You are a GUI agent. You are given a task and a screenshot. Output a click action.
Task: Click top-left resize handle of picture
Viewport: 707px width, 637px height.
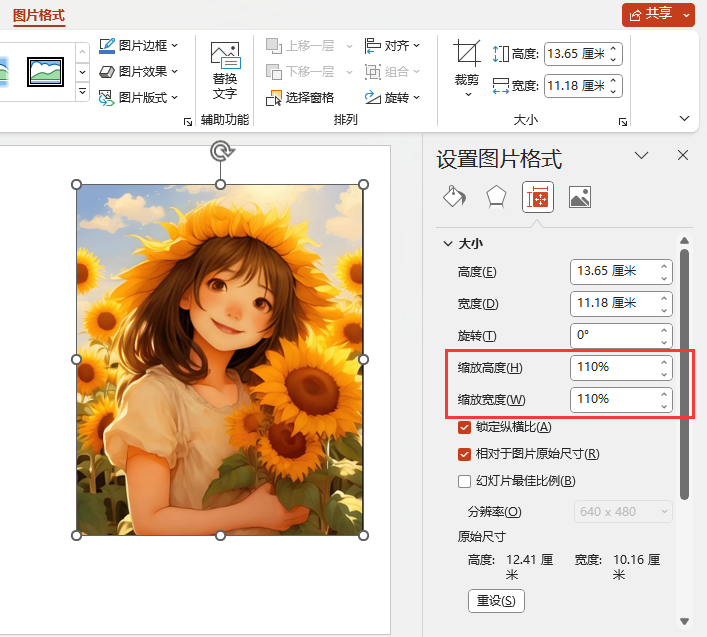77,184
